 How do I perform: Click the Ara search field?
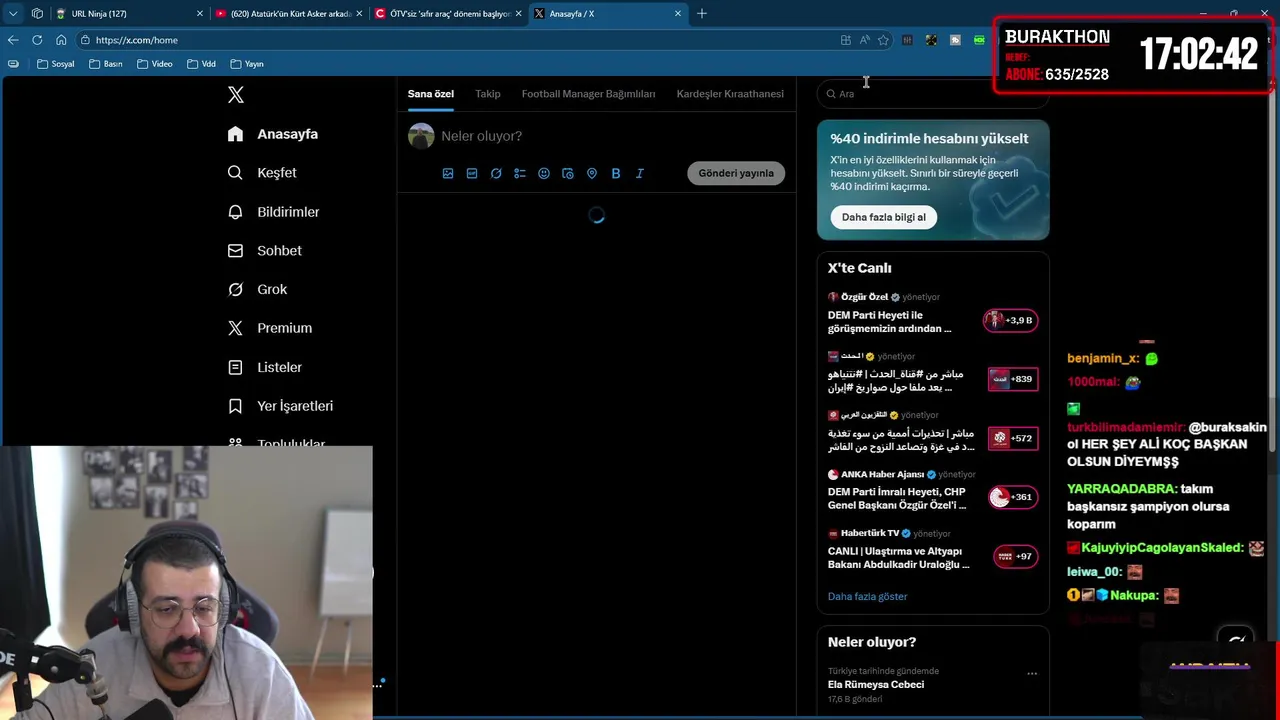point(932,94)
